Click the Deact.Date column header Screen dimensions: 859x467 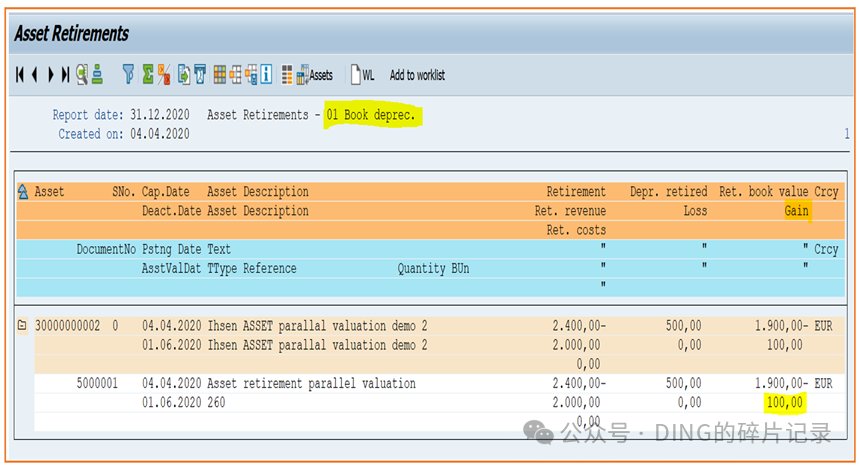(x=171, y=211)
